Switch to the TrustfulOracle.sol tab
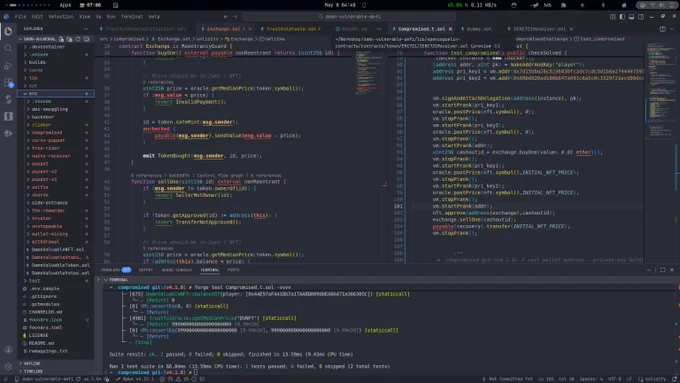The height and width of the screenshot is (383, 680). (291, 29)
